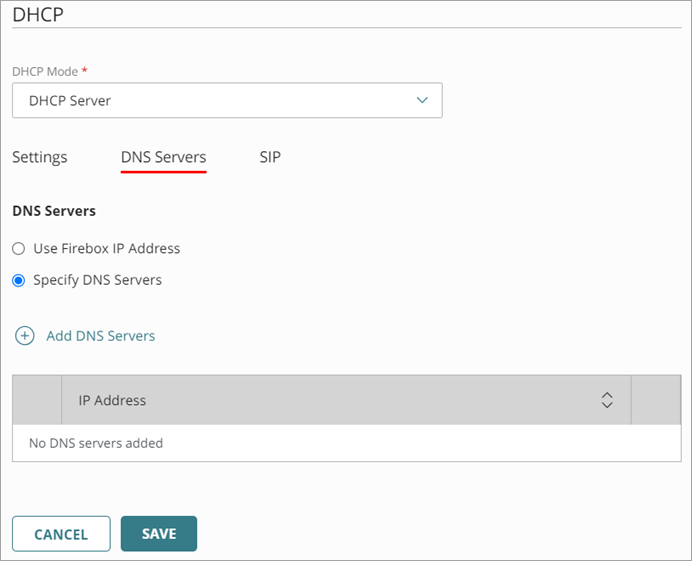Click the Add DNS Servers link
This screenshot has width=692, height=561.
101,336
